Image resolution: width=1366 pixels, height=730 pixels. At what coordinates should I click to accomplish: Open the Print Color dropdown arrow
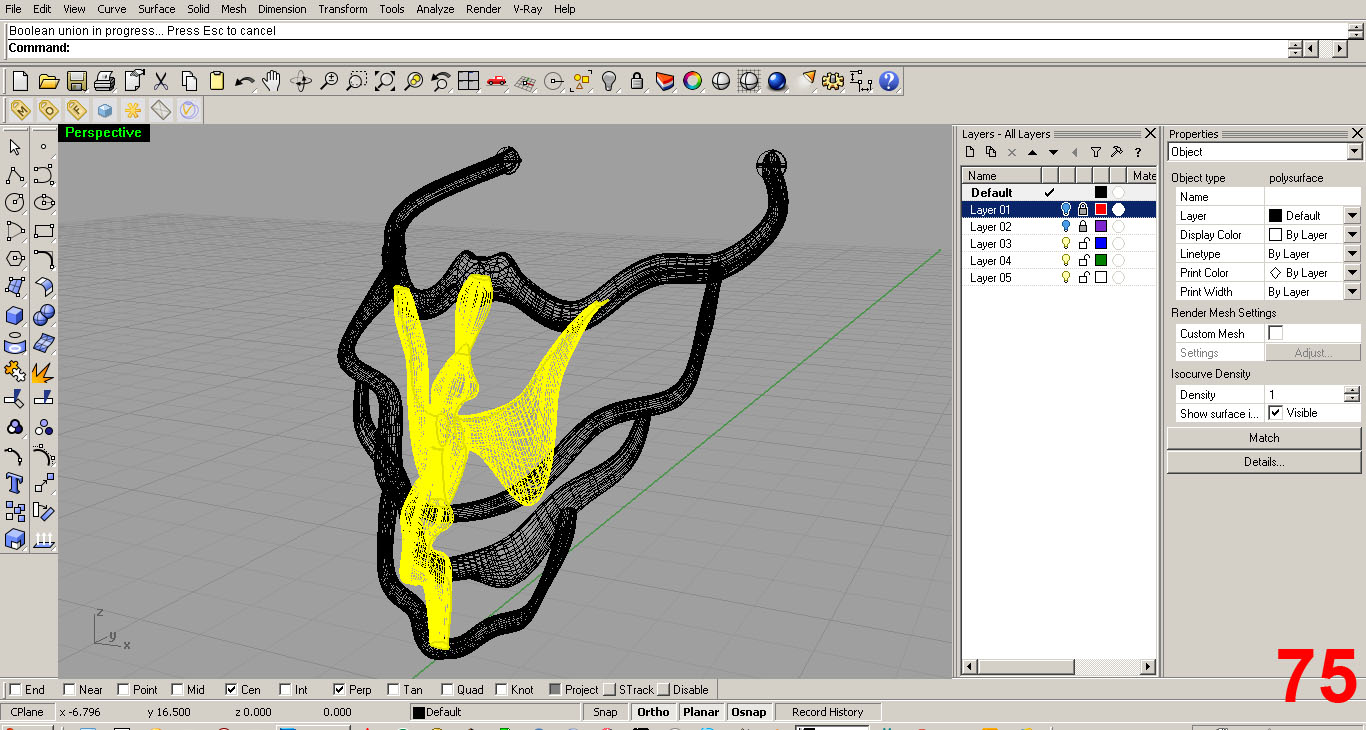click(x=1352, y=272)
